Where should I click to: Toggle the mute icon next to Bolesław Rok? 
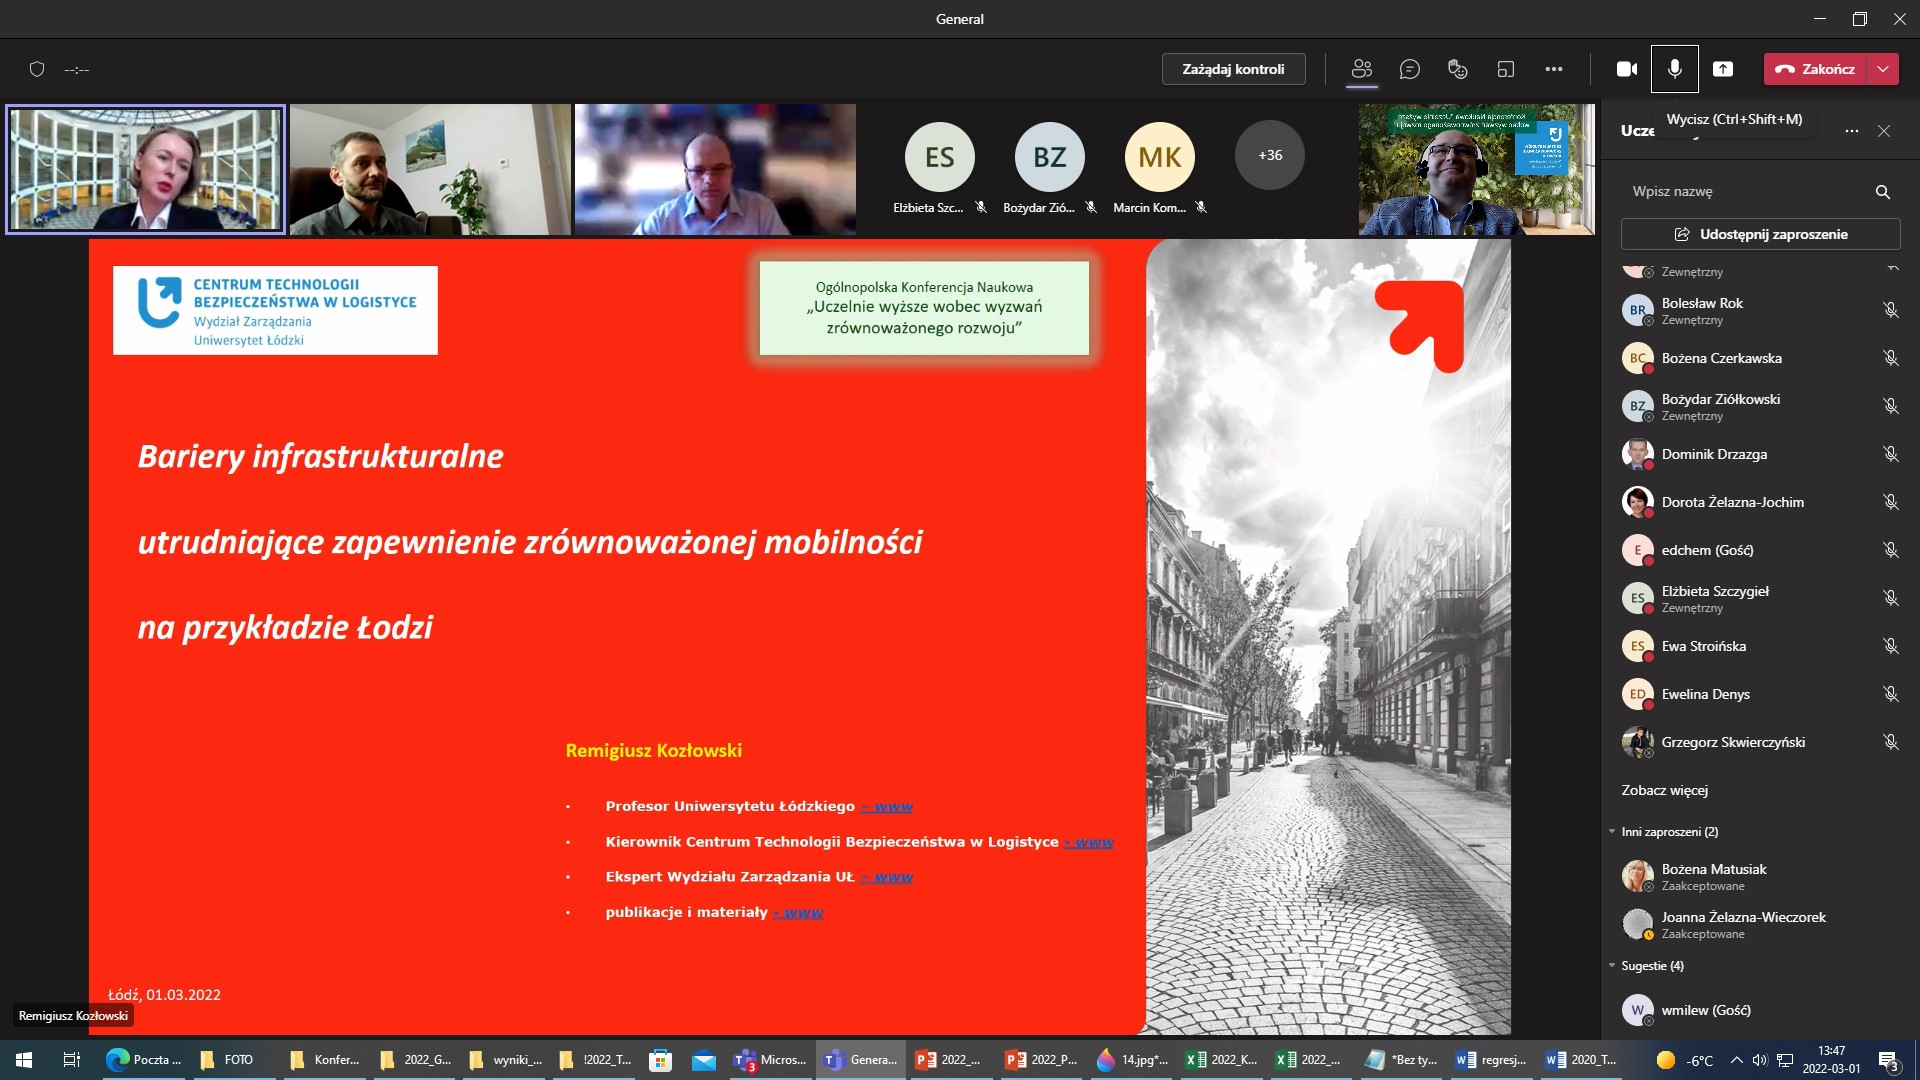[x=1891, y=310]
